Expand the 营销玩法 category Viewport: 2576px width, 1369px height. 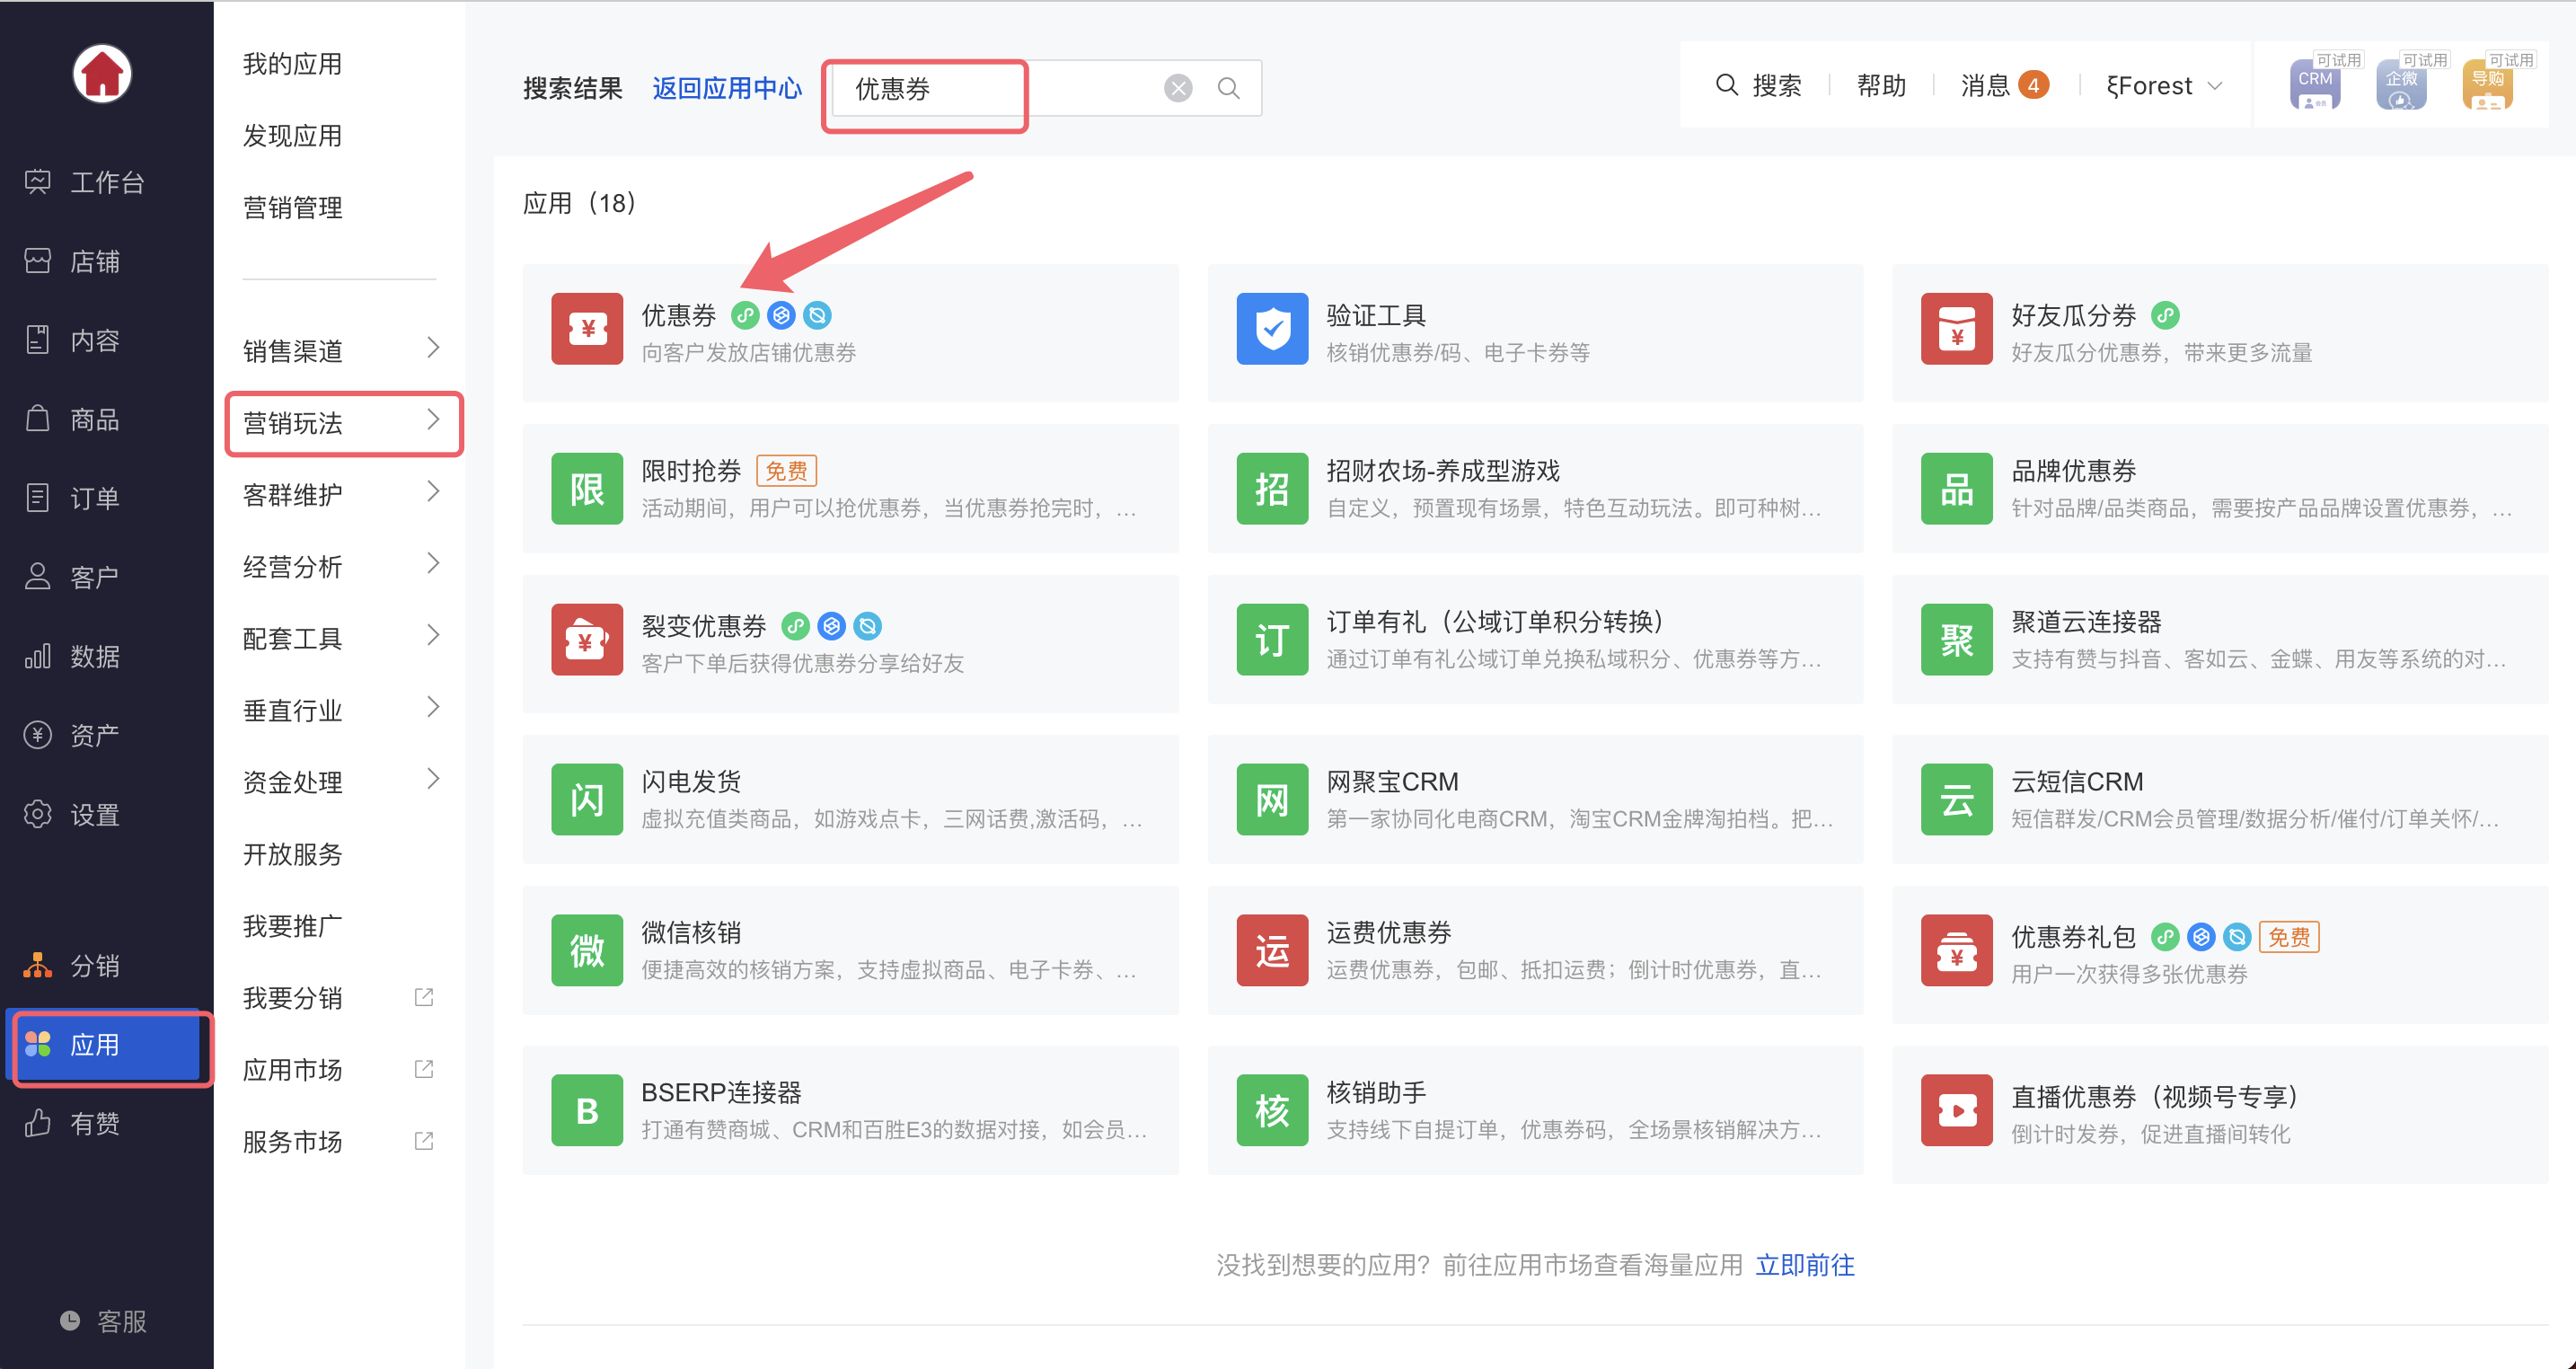click(340, 423)
